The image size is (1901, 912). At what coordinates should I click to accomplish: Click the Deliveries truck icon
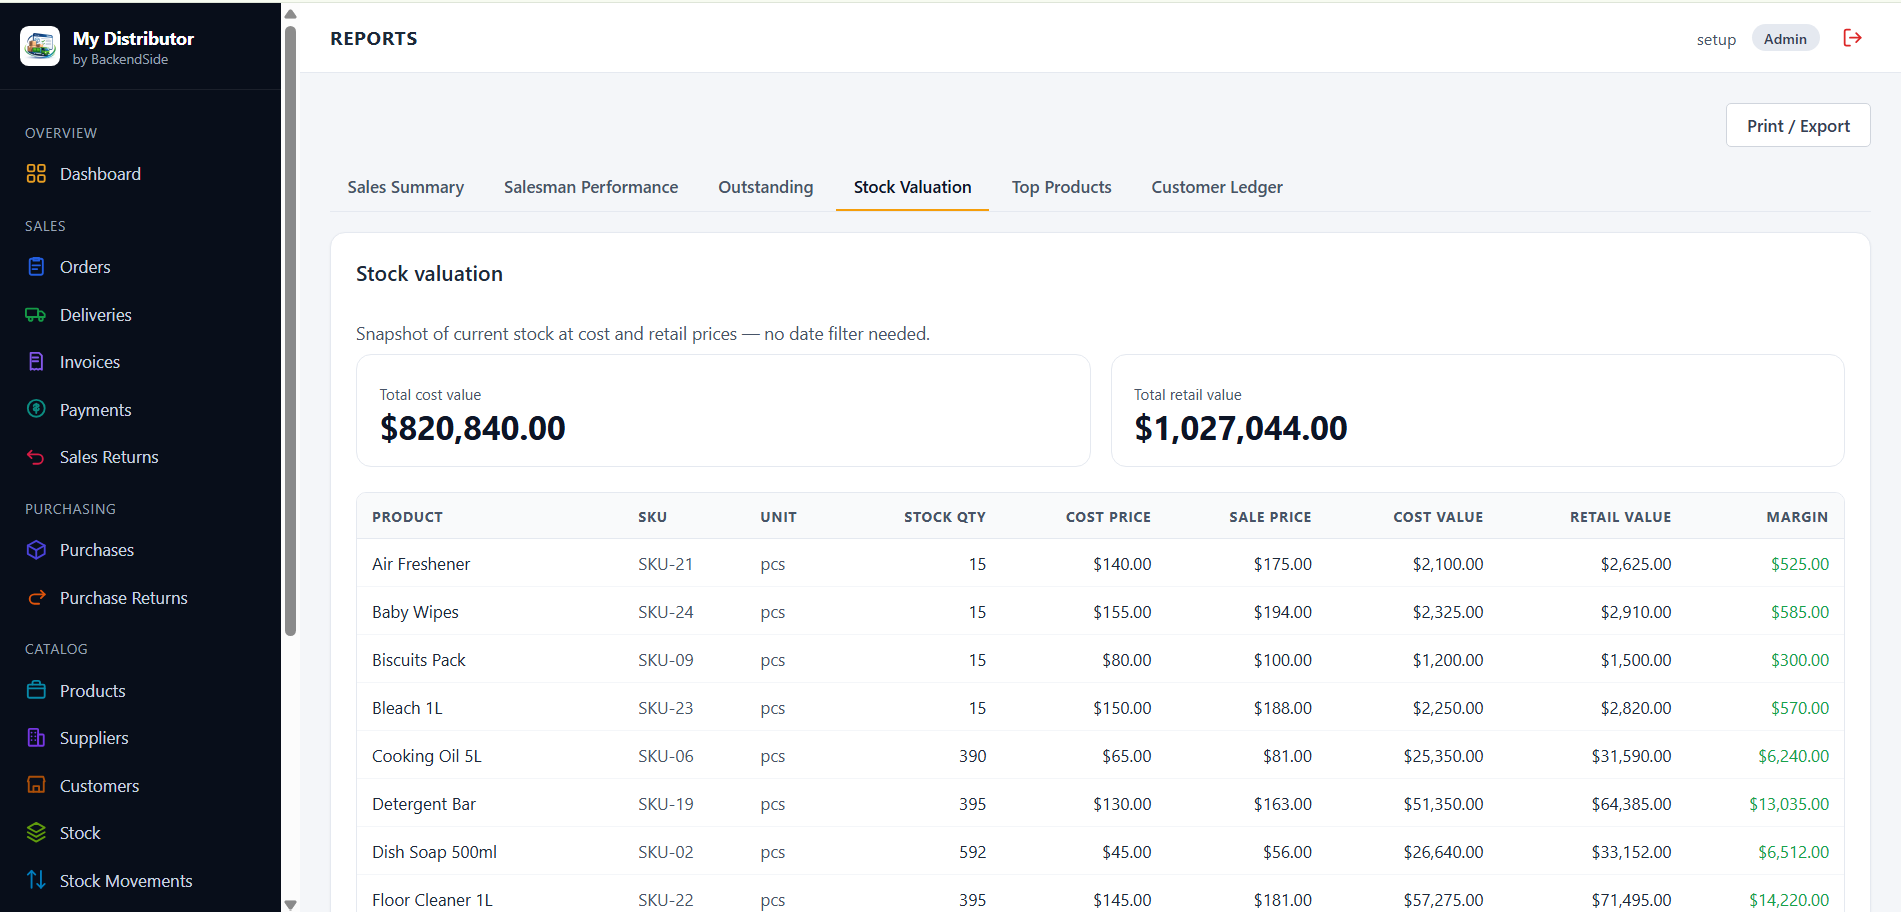(x=36, y=315)
